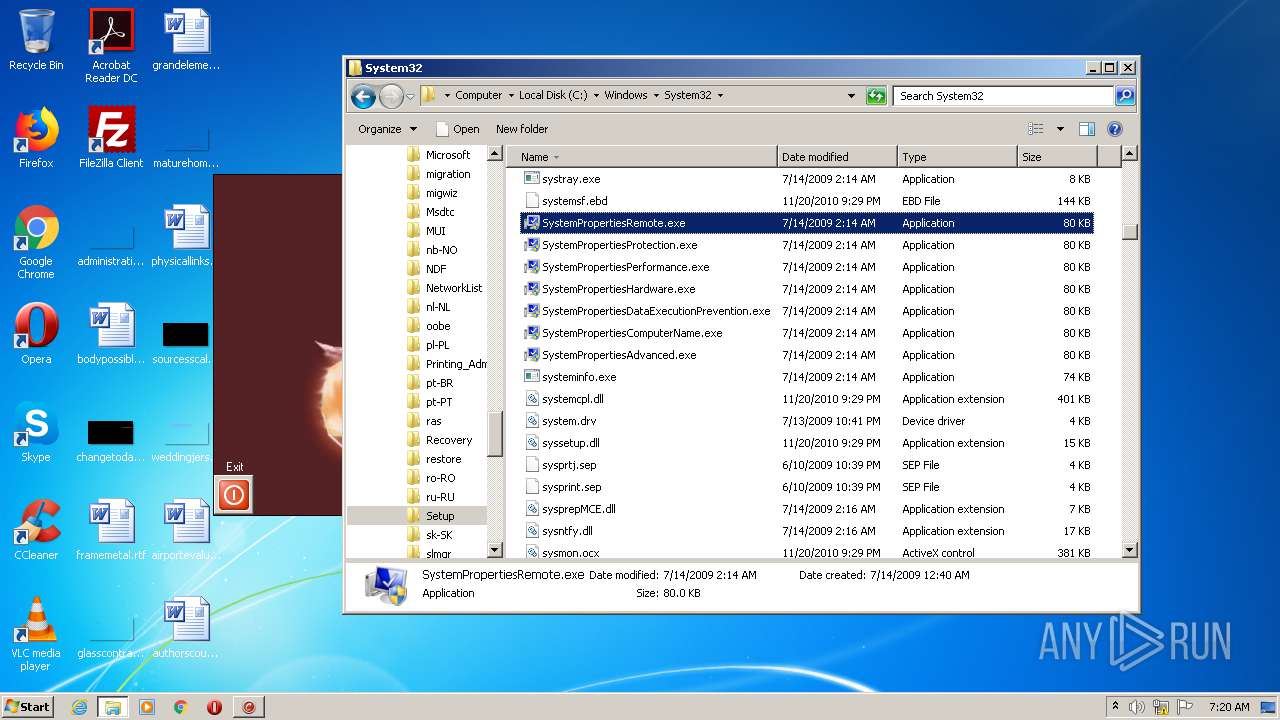Open recent pages navigation dropdown

(410, 97)
